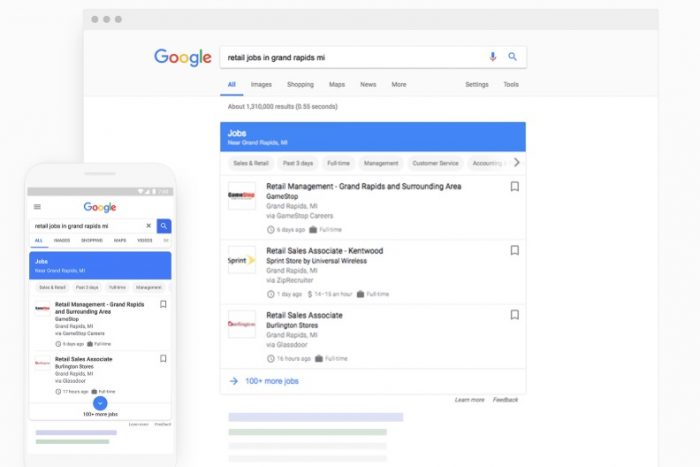This screenshot has width=700, height=467.
Task: Open search Tools
Action: pyautogui.click(x=511, y=84)
